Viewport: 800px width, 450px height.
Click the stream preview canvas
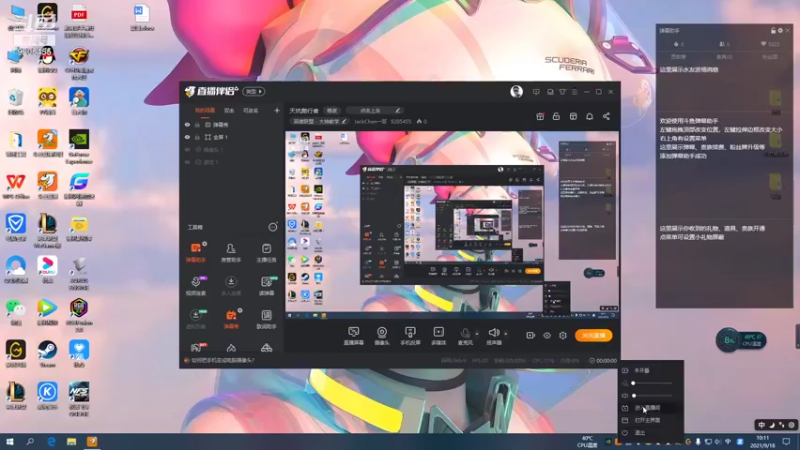[452, 224]
